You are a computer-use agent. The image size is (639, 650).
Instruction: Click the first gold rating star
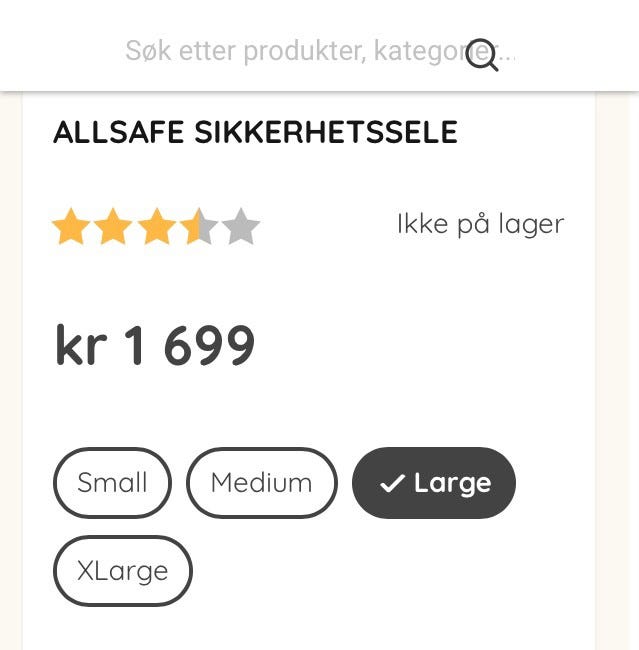point(71,228)
